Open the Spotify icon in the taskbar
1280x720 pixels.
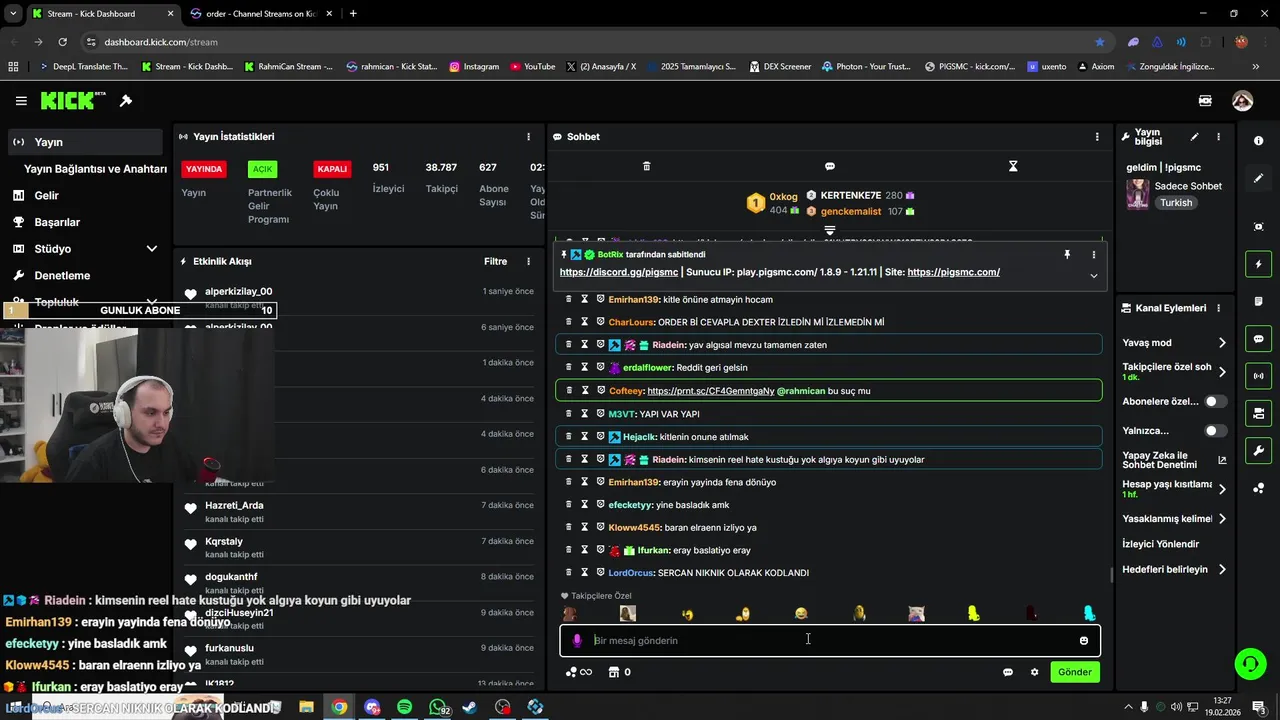tap(404, 707)
